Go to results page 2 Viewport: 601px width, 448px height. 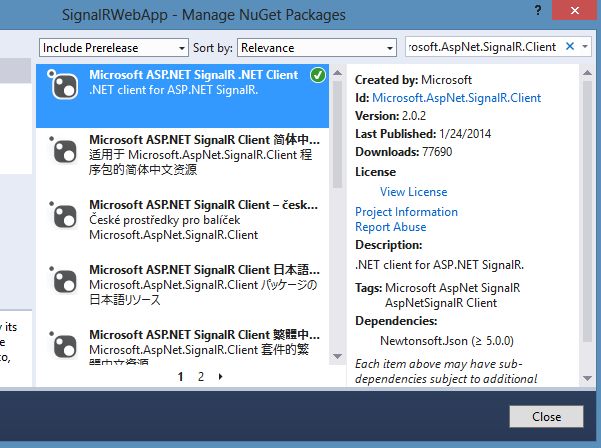[x=201, y=376]
